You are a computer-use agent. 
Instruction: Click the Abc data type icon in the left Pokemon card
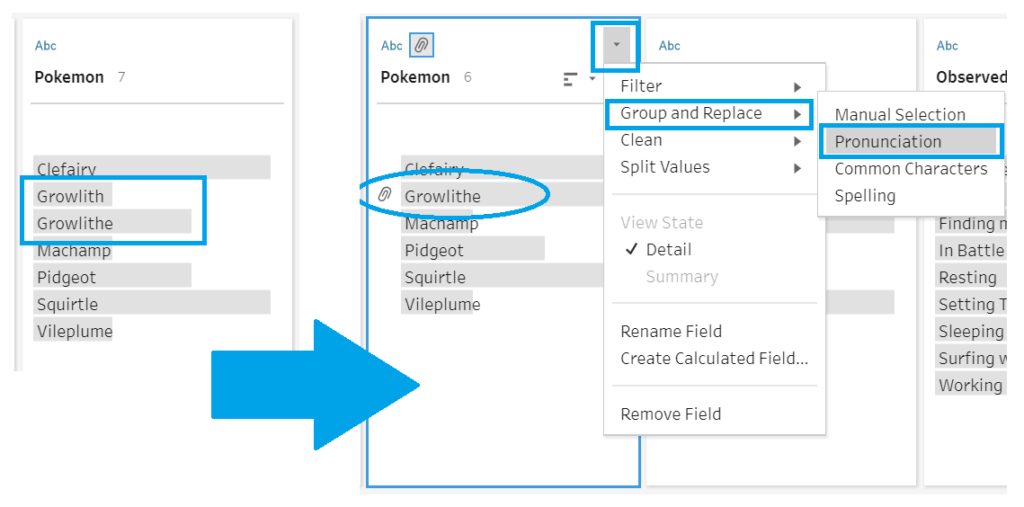[x=46, y=45]
